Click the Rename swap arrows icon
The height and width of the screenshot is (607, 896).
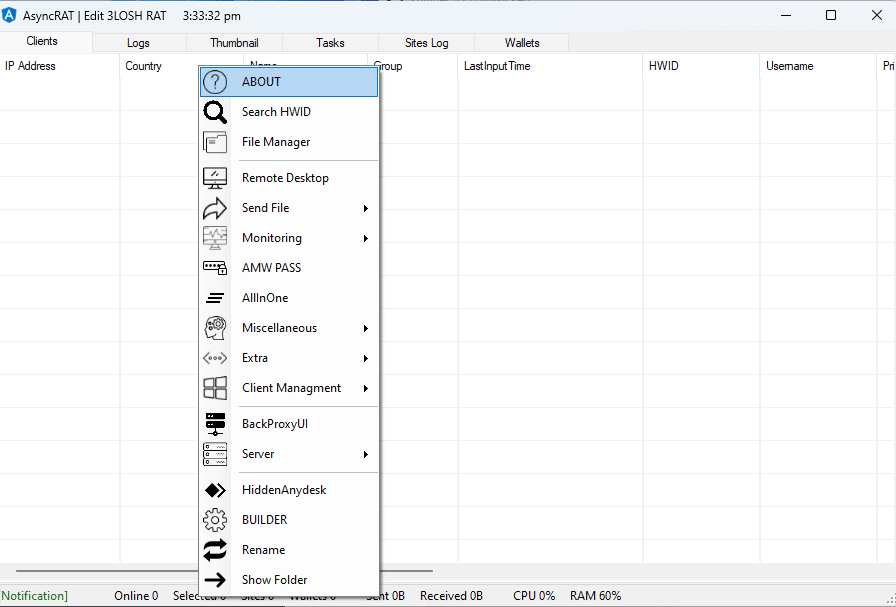click(x=215, y=550)
